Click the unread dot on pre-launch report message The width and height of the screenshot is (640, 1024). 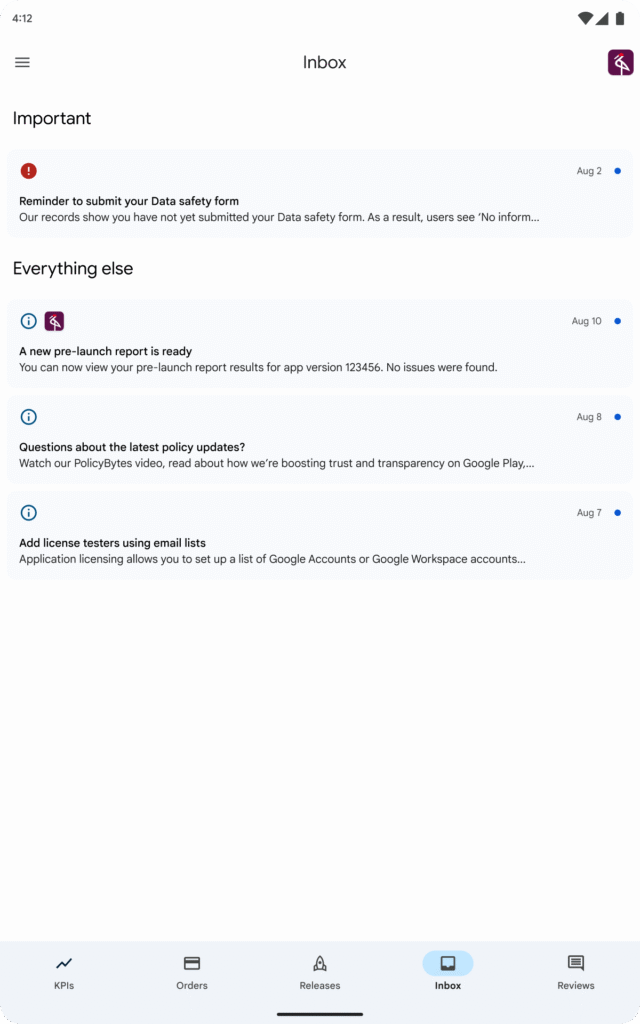coord(617,320)
